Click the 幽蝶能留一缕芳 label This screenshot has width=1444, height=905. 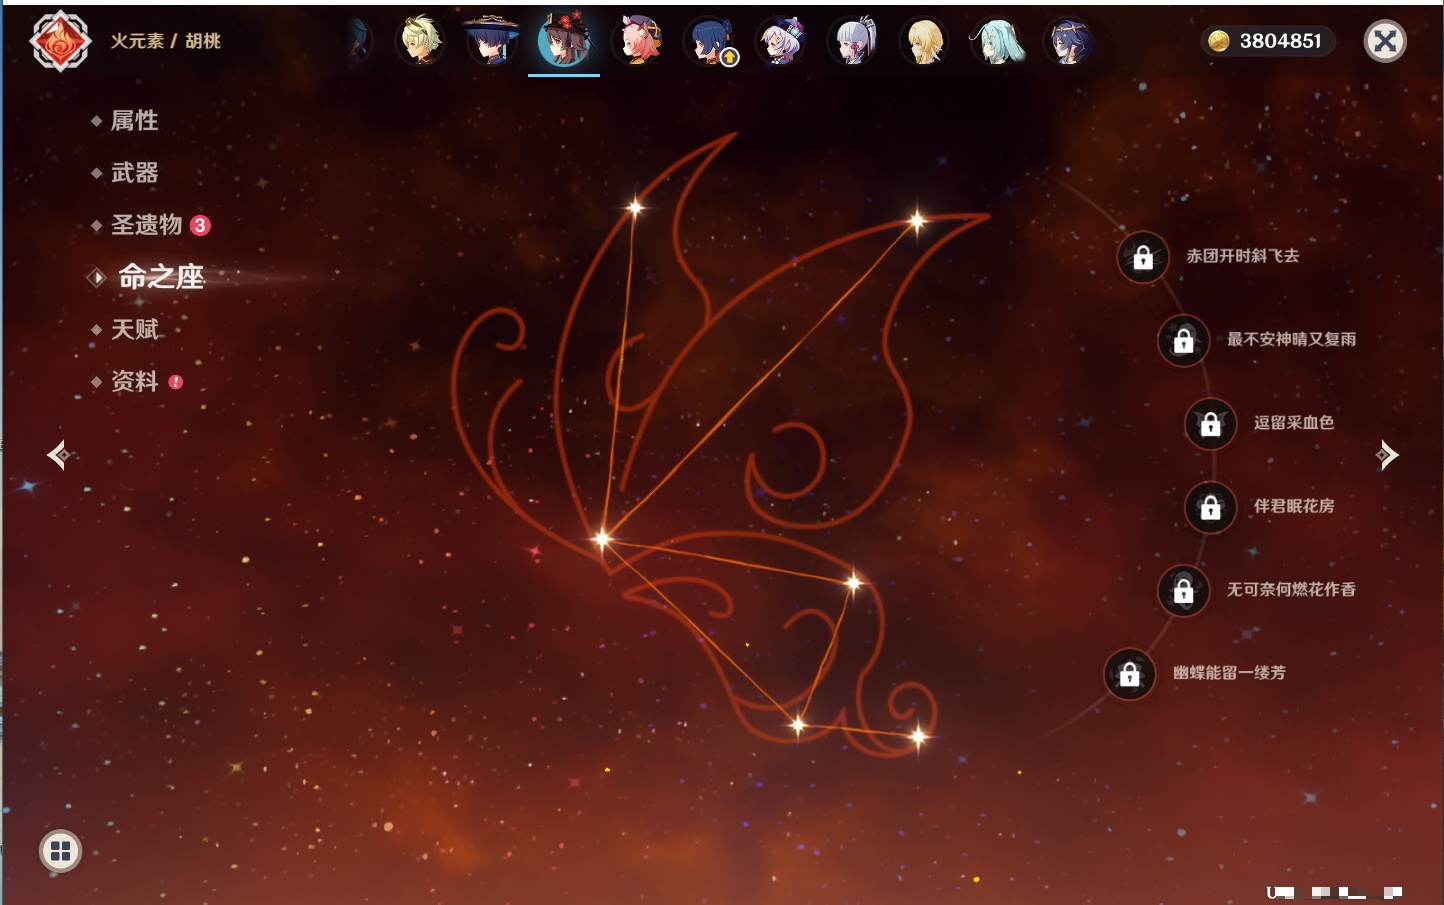[x=1230, y=673]
